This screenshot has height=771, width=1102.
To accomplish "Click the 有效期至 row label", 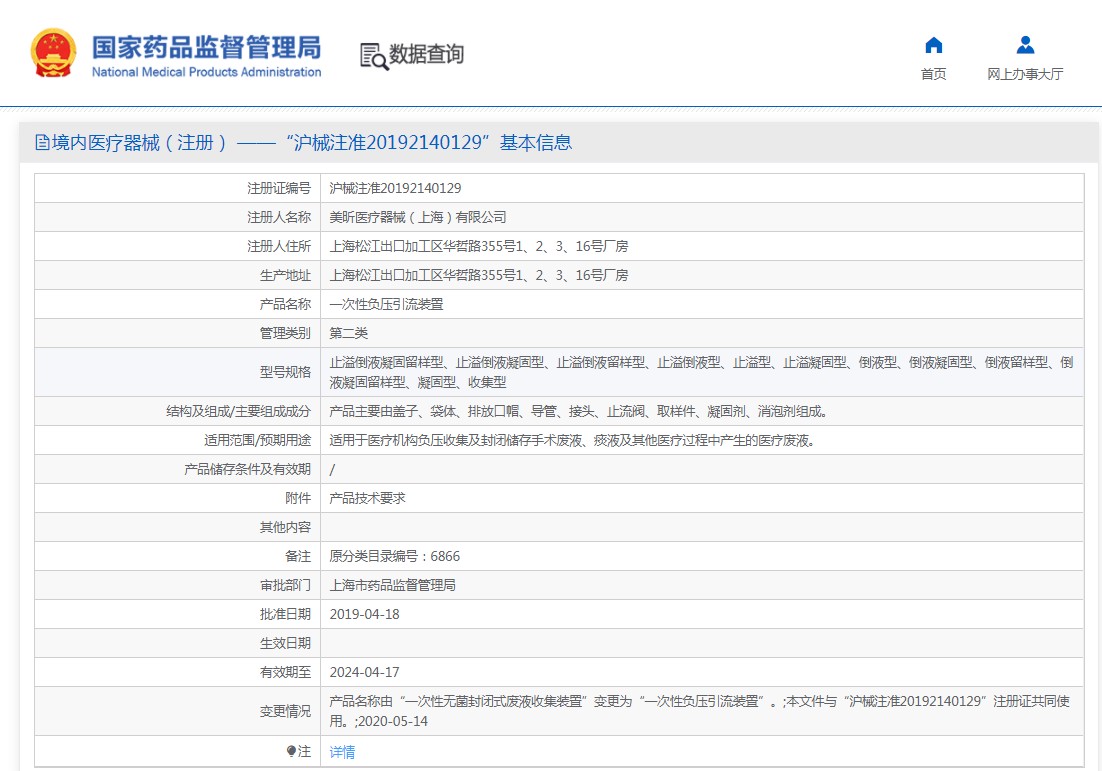I will tap(285, 672).
